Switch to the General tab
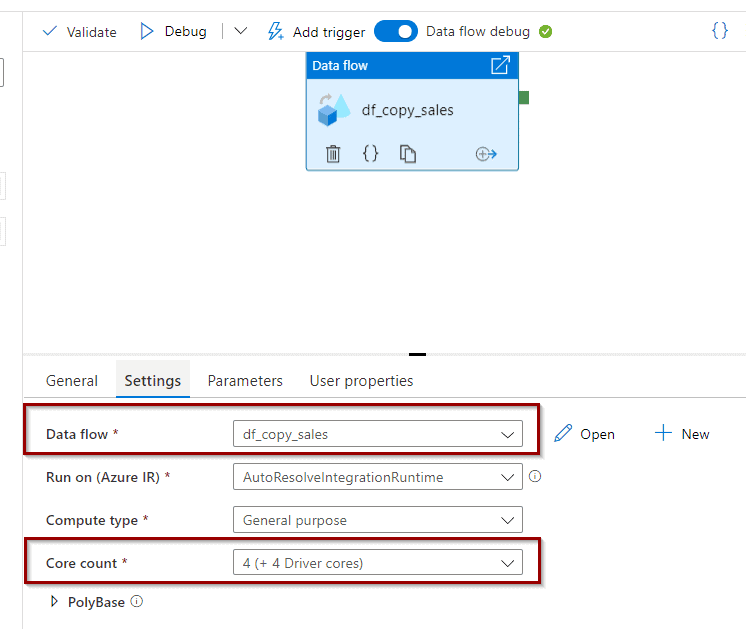Viewport: 746px width, 629px height. (x=72, y=381)
